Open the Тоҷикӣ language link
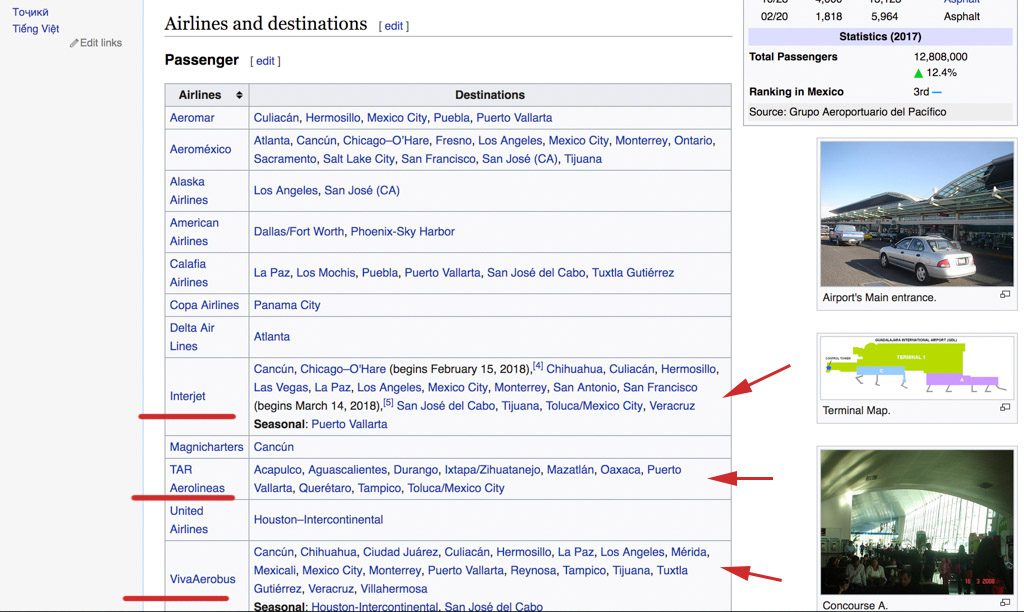The height and width of the screenshot is (612, 1024). (x=30, y=12)
